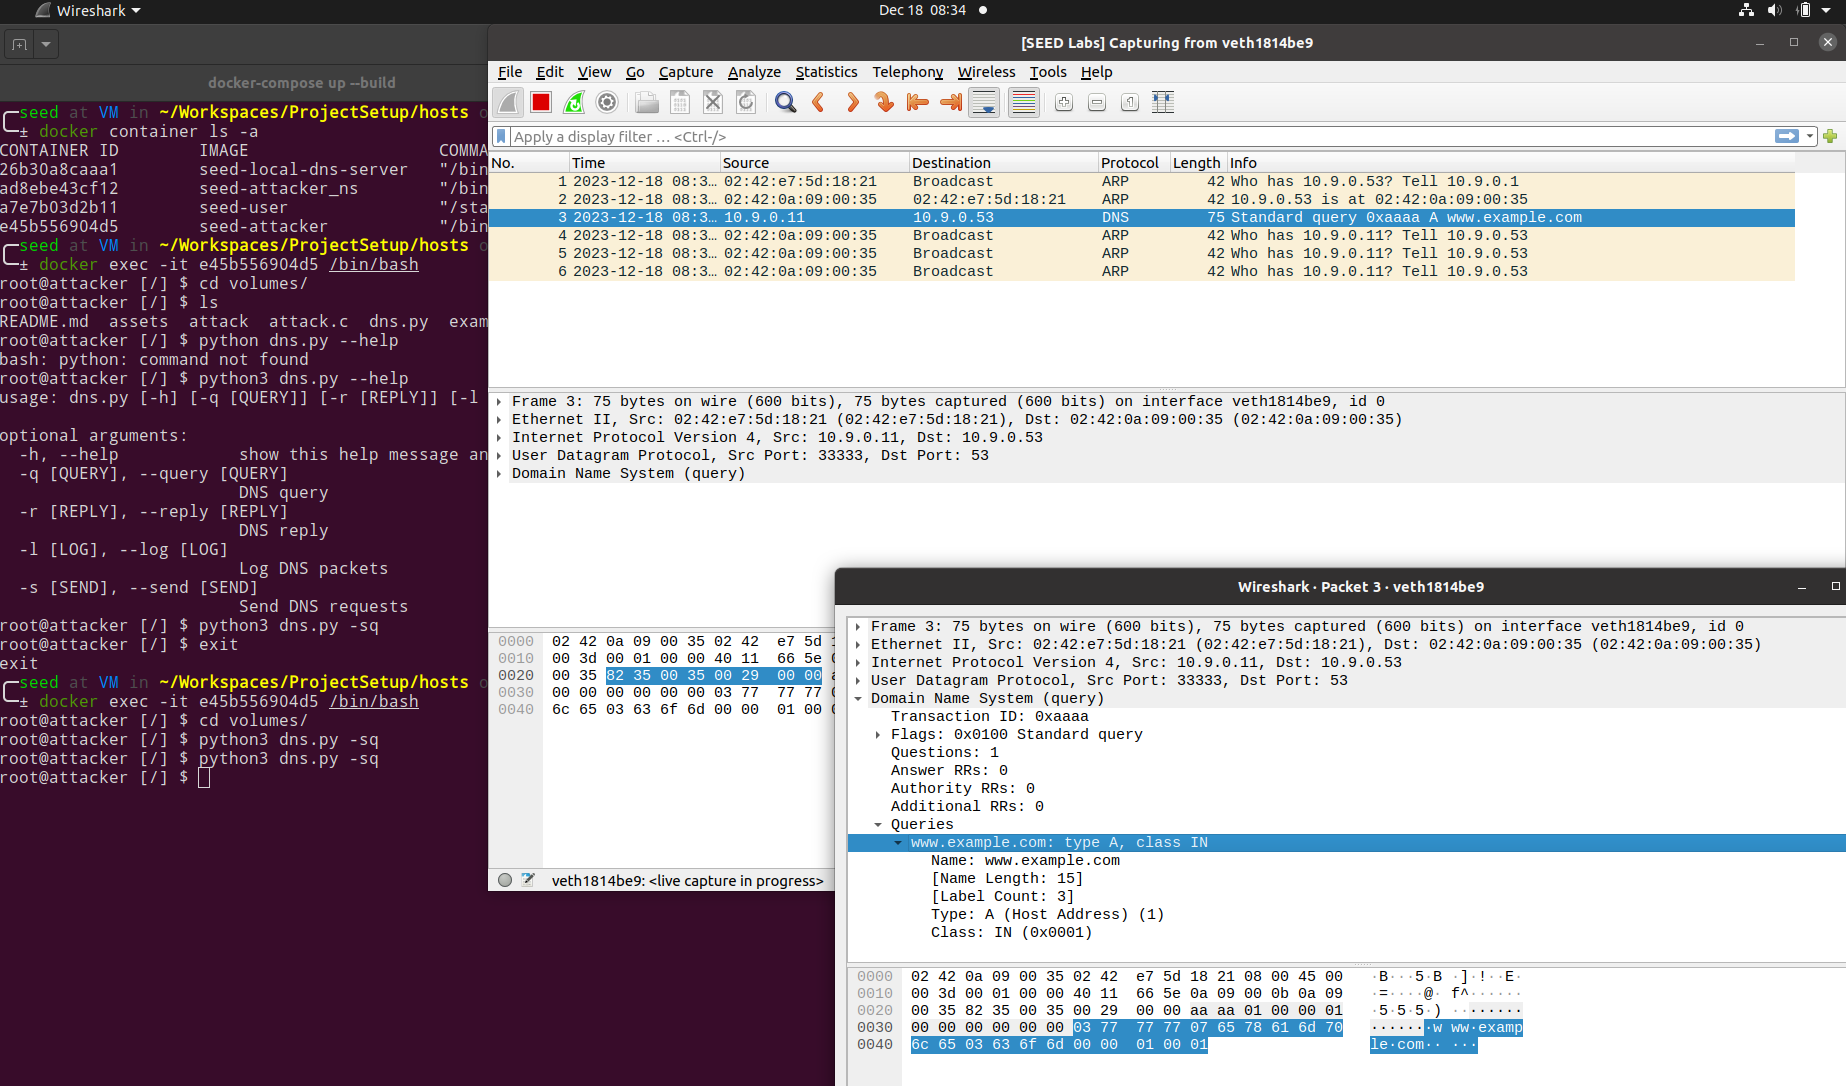Click the system network tray icon
Screen dimensions: 1846x1086
pyautogui.click(x=1746, y=10)
